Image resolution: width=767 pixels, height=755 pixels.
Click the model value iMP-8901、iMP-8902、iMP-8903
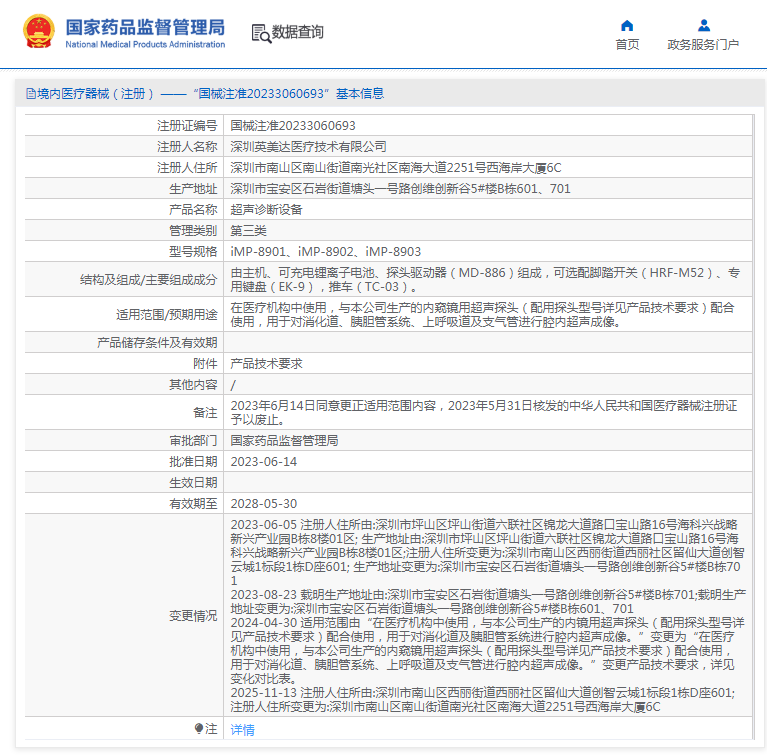point(326,252)
